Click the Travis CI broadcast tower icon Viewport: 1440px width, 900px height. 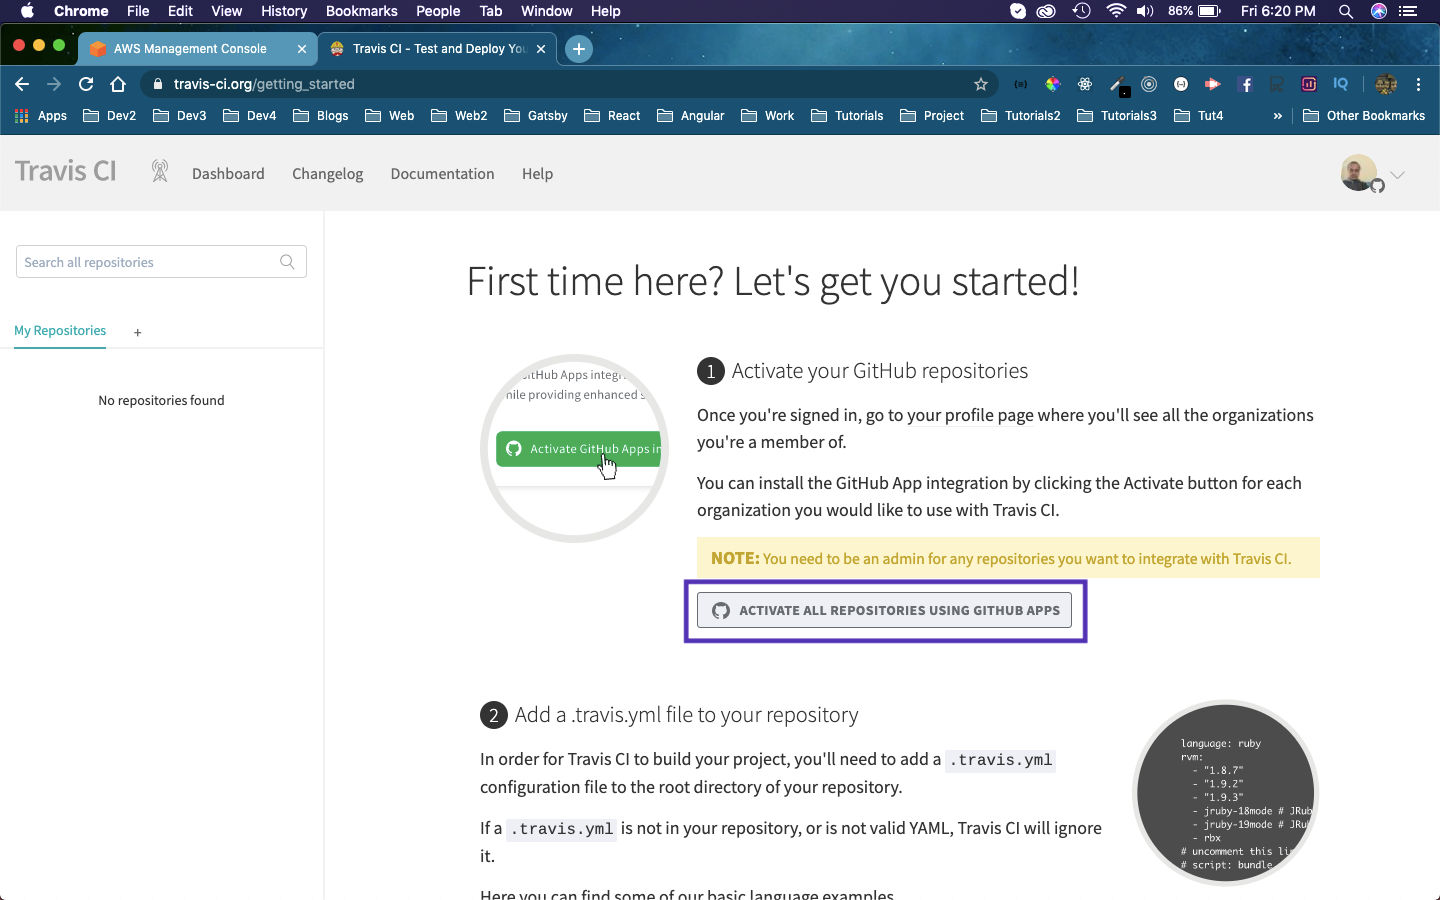(159, 171)
